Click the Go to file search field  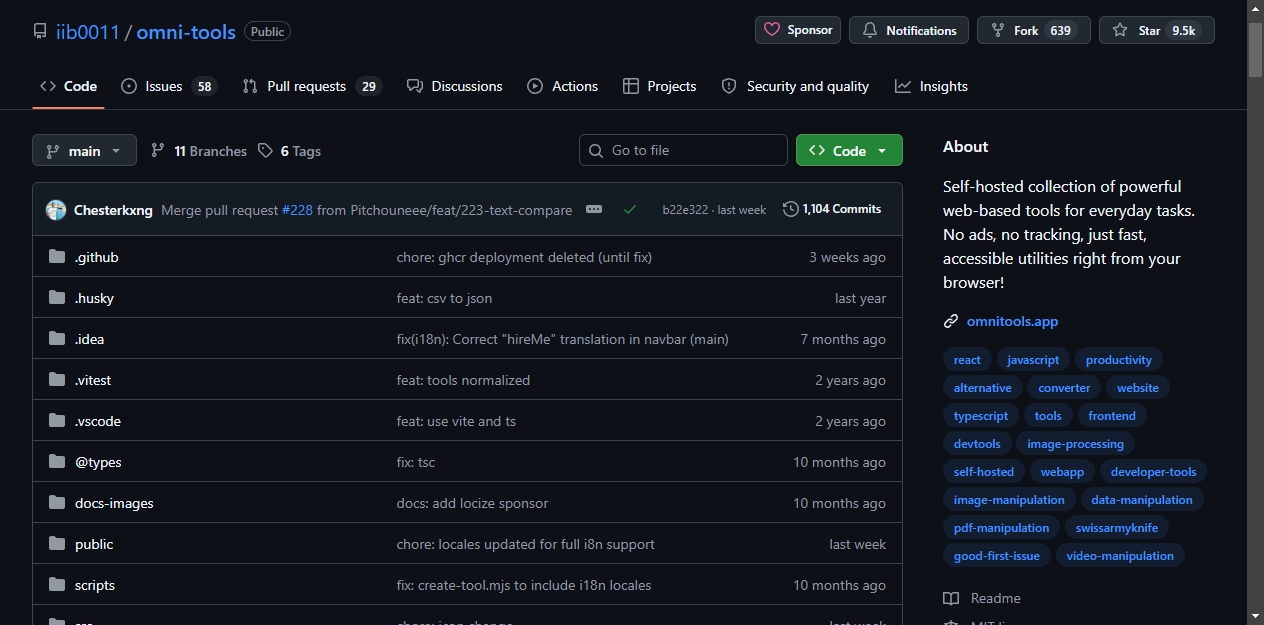coord(683,150)
